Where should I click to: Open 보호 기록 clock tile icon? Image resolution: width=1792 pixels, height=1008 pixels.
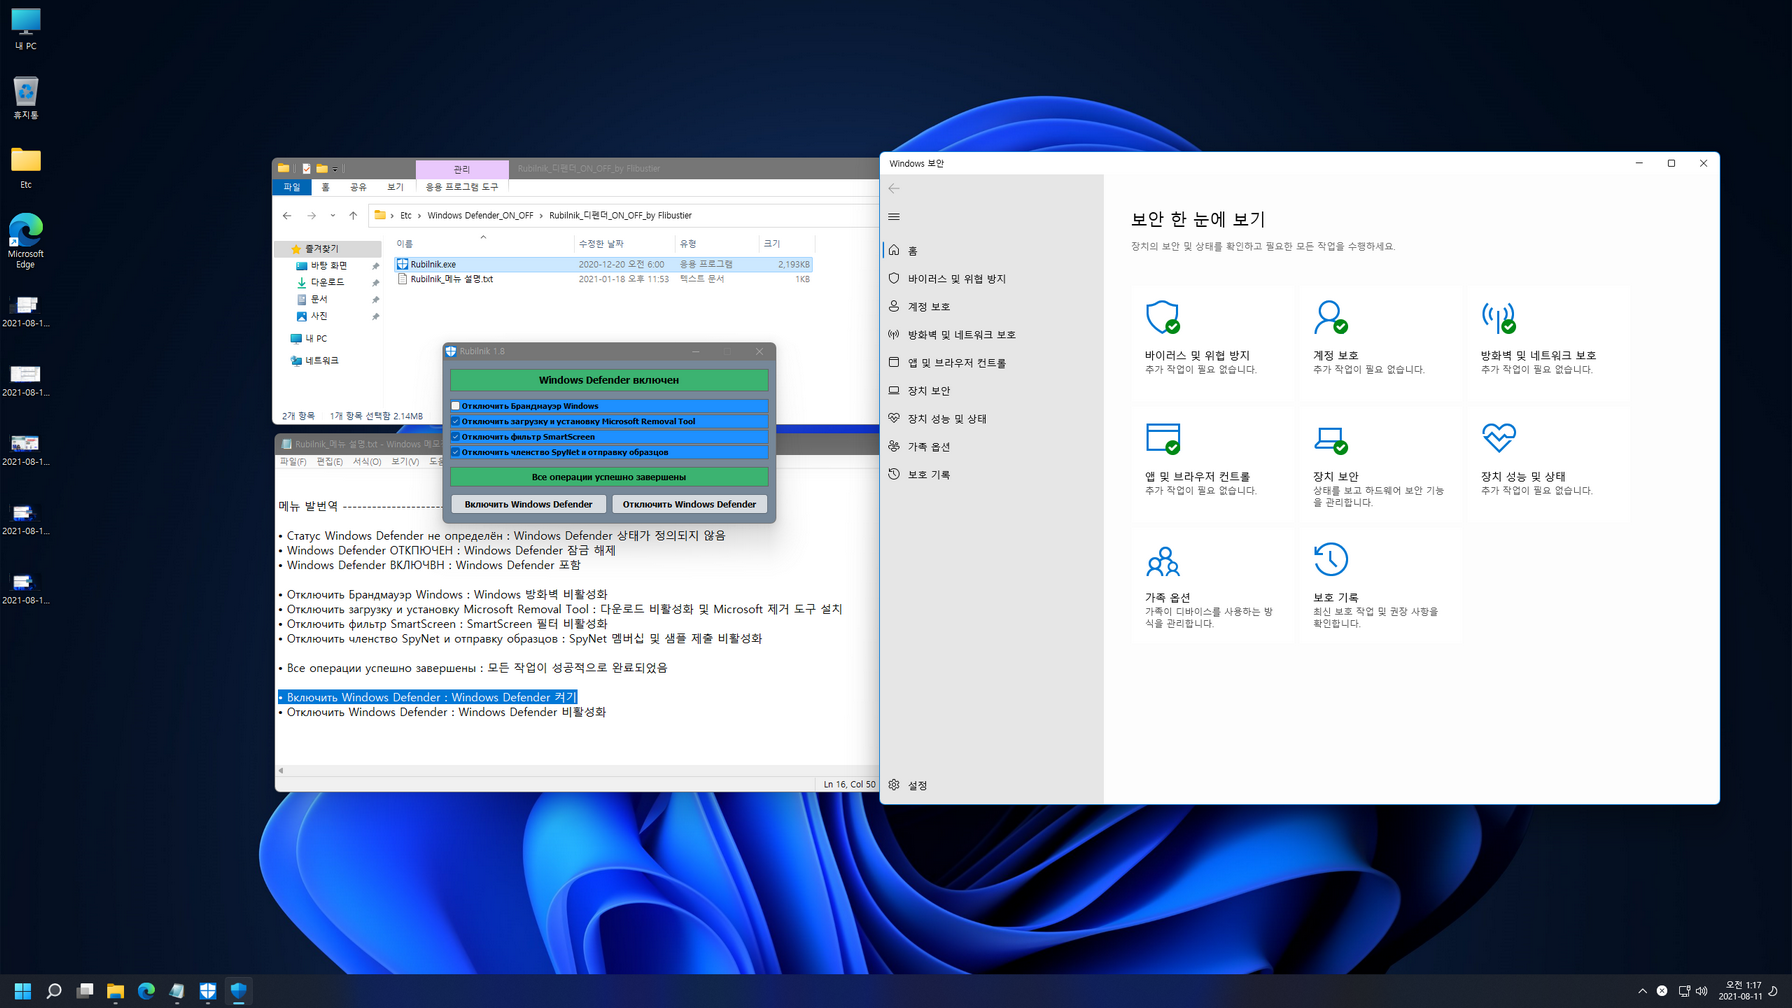tap(1330, 559)
